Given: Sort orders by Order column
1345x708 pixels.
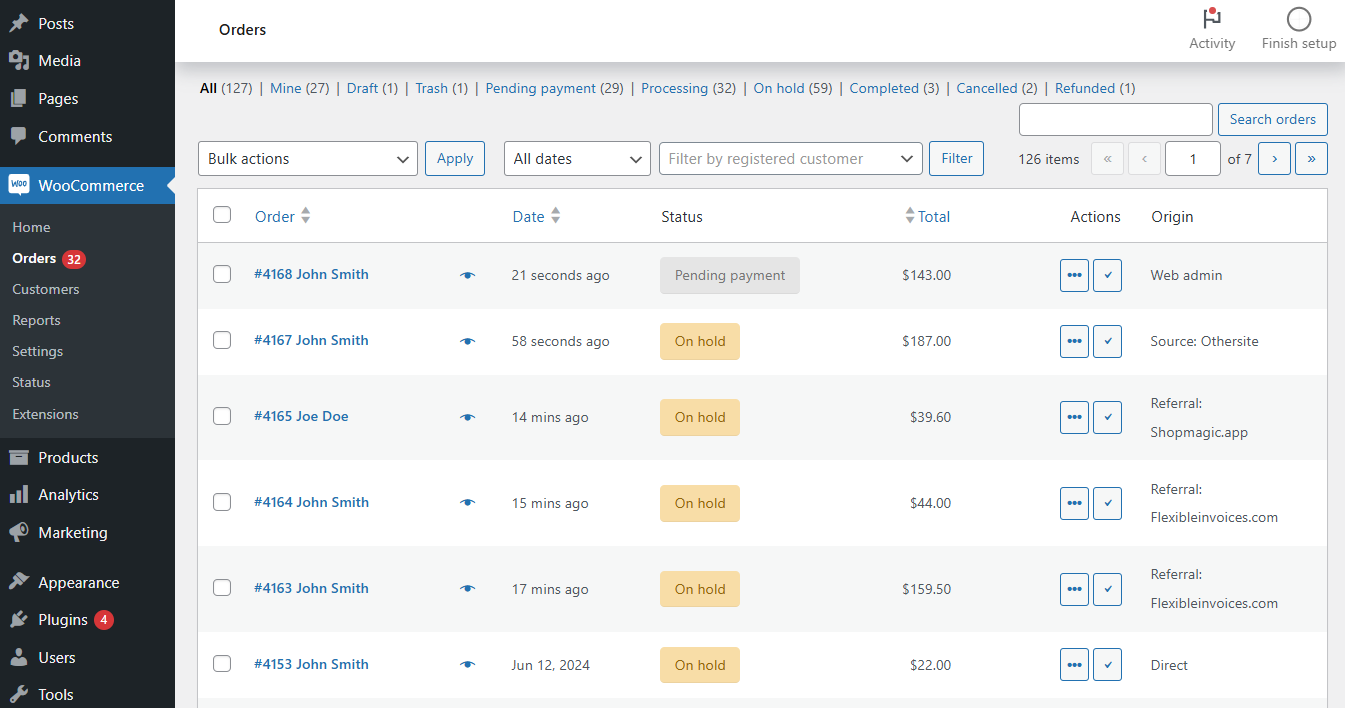Looking at the screenshot, I should point(283,216).
